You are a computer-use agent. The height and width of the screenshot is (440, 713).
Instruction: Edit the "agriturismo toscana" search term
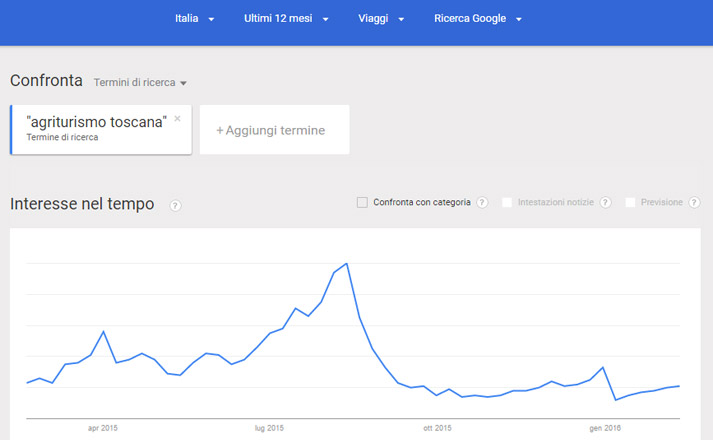pos(96,123)
